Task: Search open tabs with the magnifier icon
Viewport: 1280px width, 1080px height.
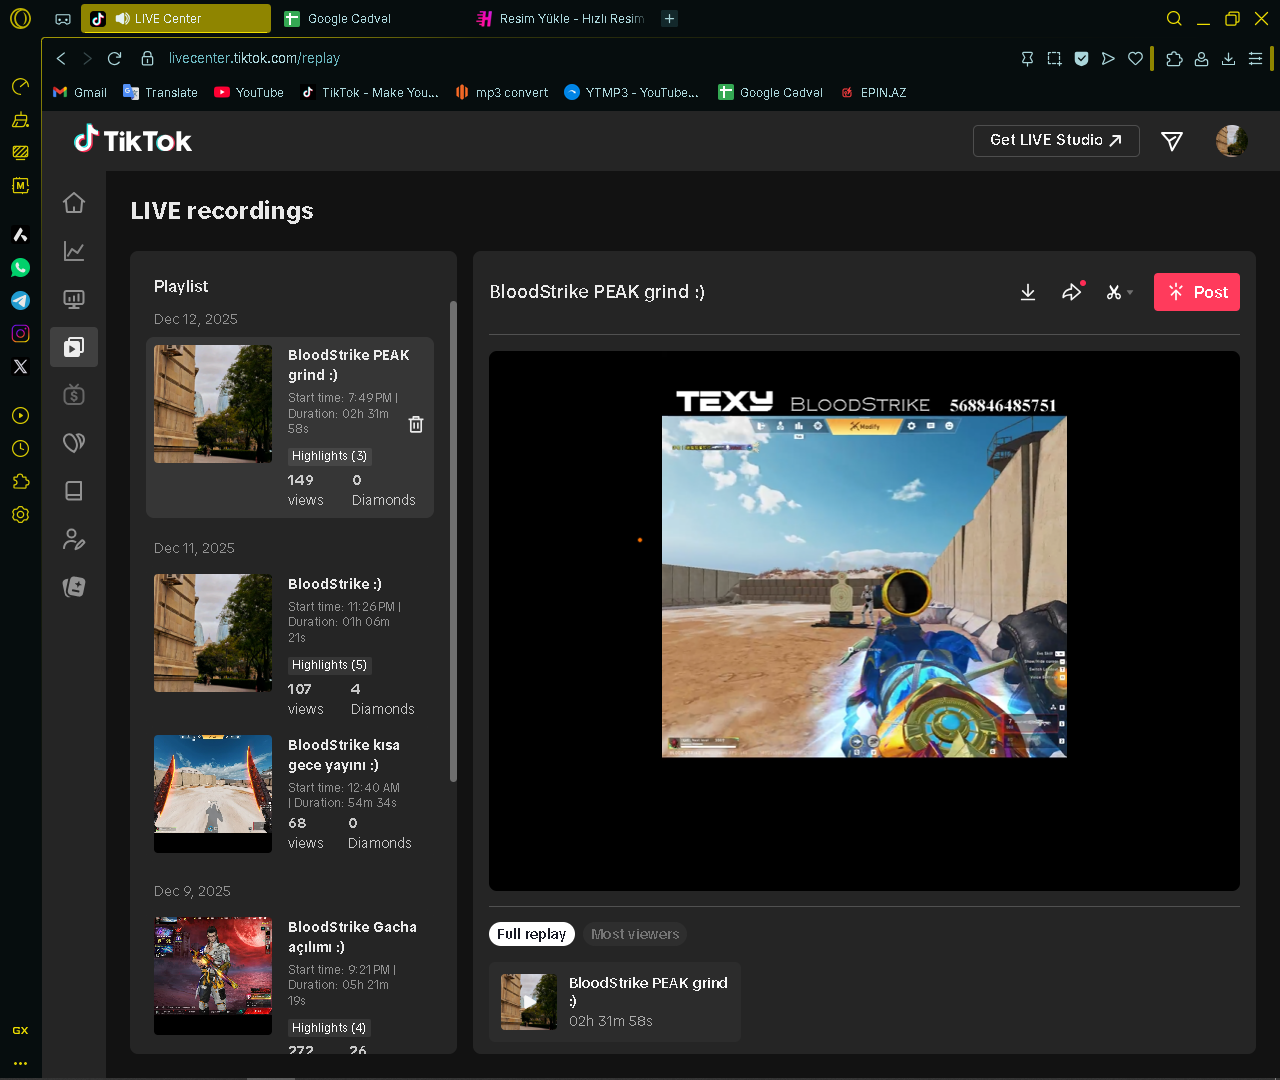Action: click(1174, 19)
